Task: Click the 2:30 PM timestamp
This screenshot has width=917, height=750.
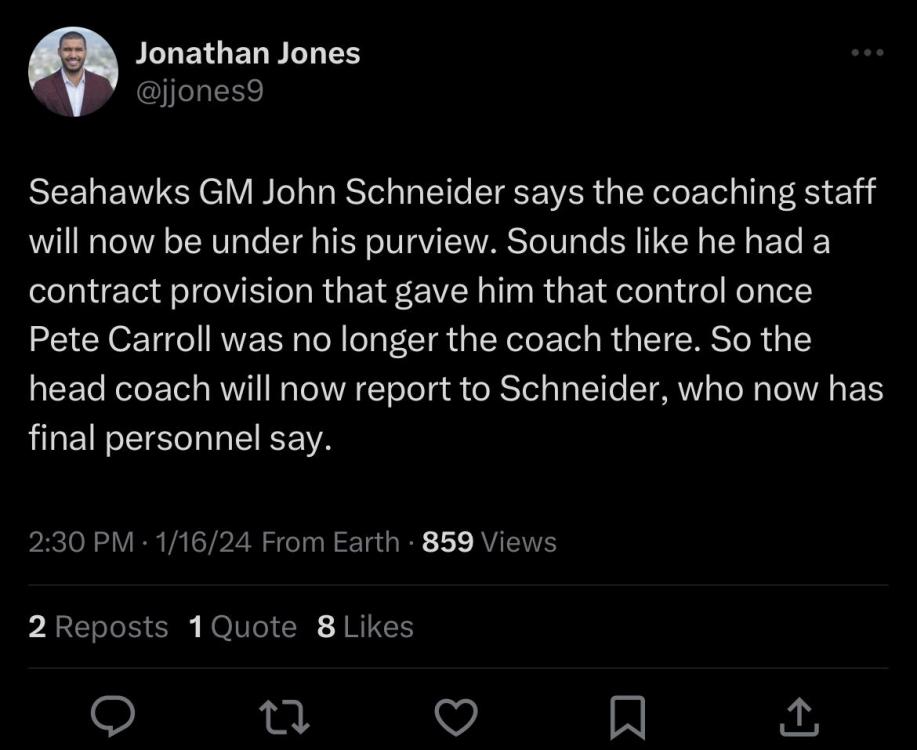Action: coord(80,542)
